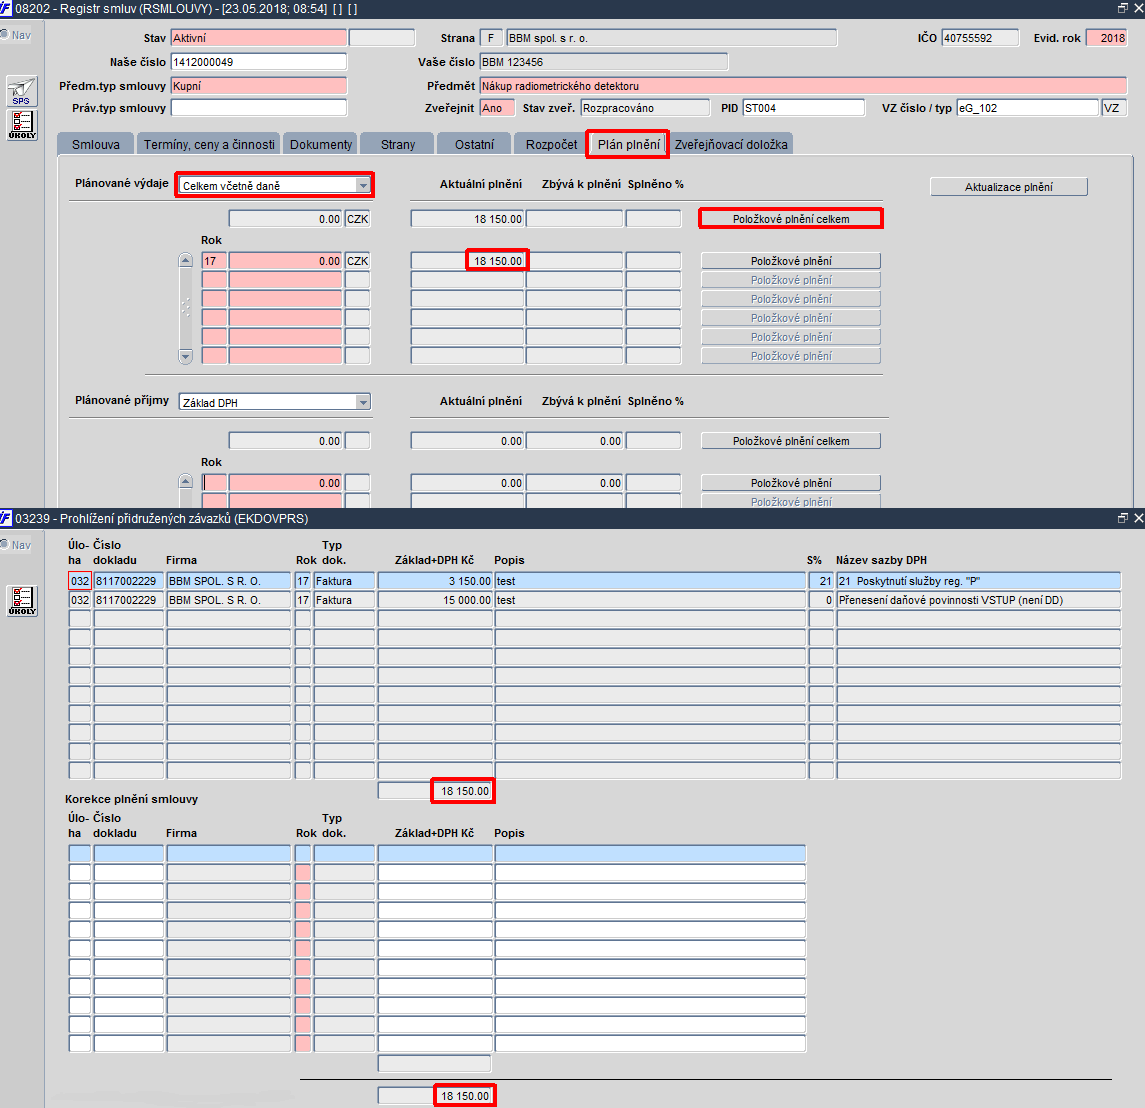Open the ÚKOLY icon in EKDOVPRS window
Screen dimensions: 1145x1108
(22, 600)
